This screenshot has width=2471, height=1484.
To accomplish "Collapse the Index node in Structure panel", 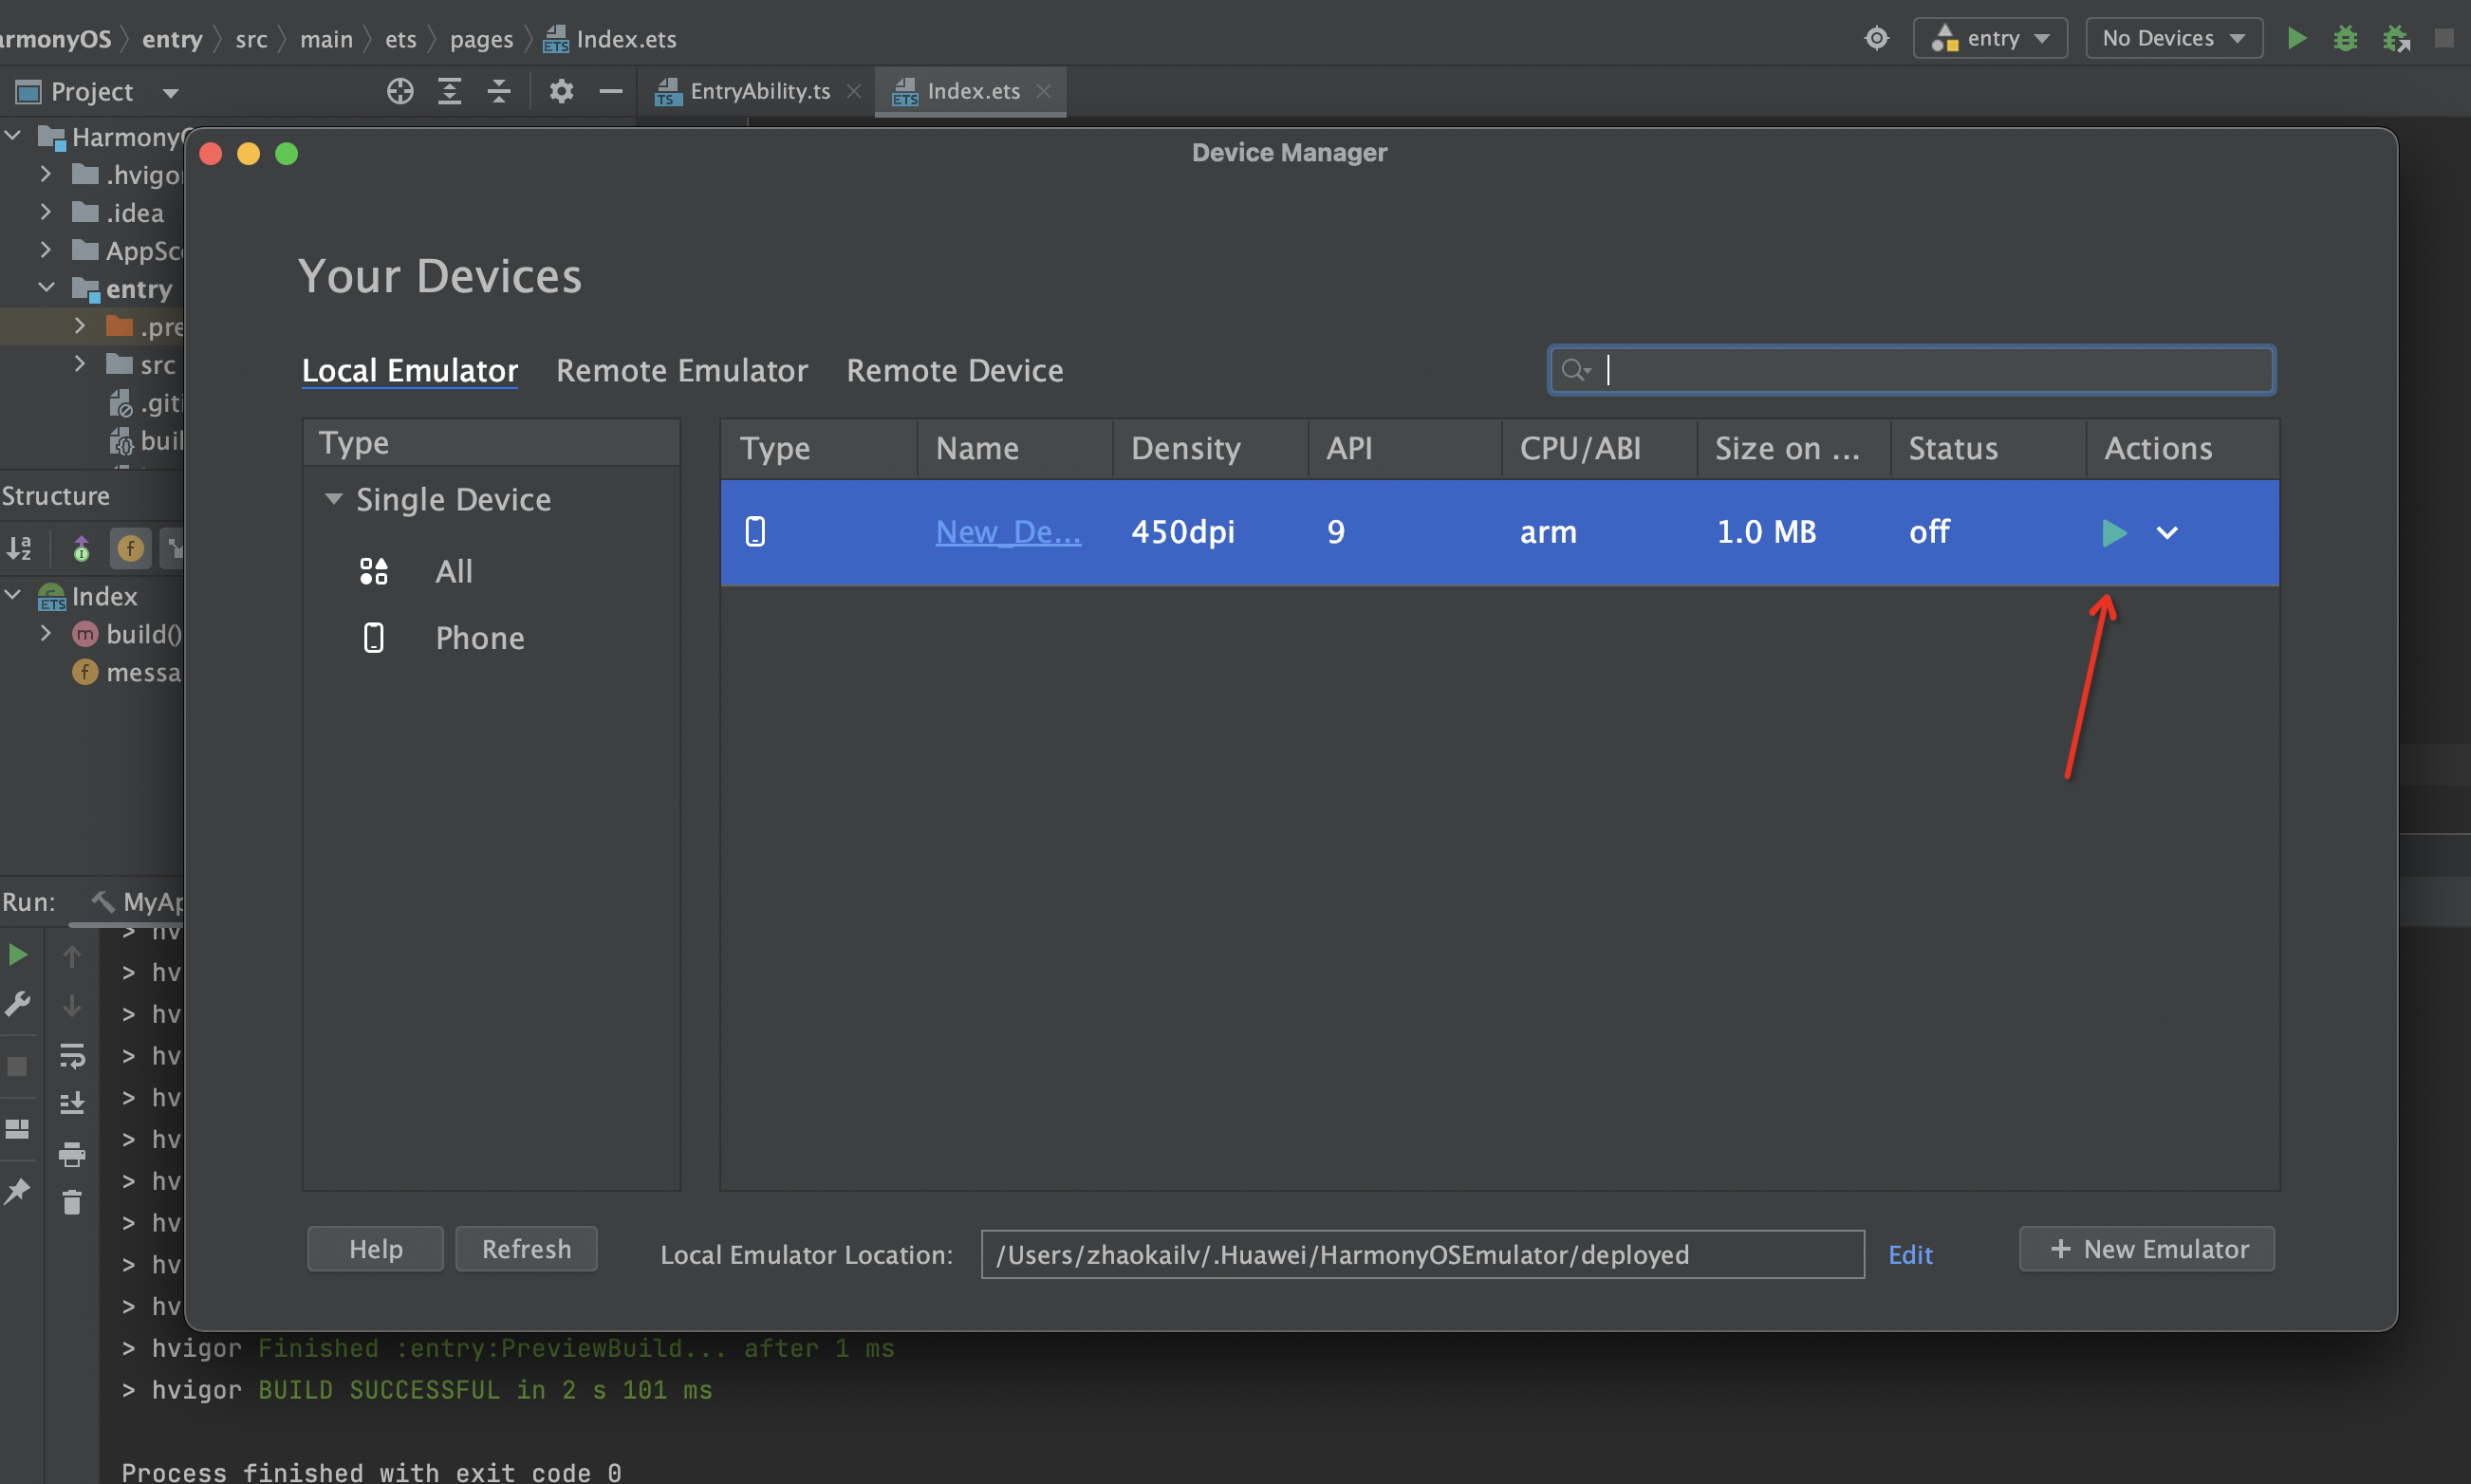I will coord(13,595).
